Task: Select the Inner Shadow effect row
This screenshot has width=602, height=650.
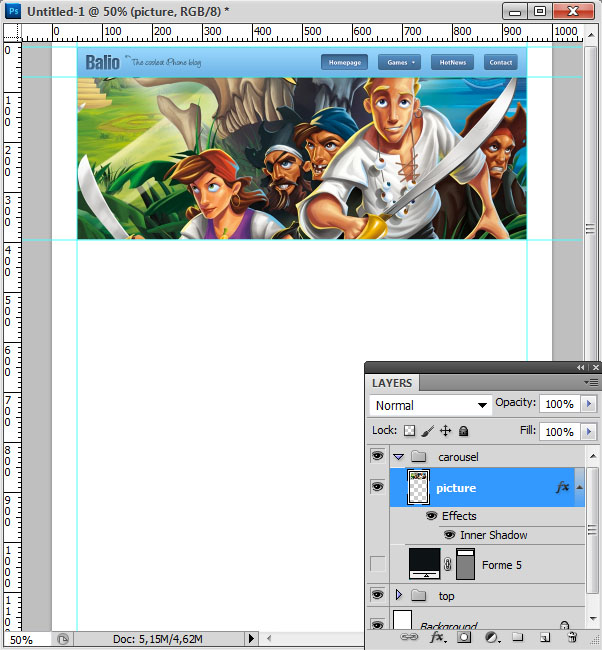Action: 493,535
